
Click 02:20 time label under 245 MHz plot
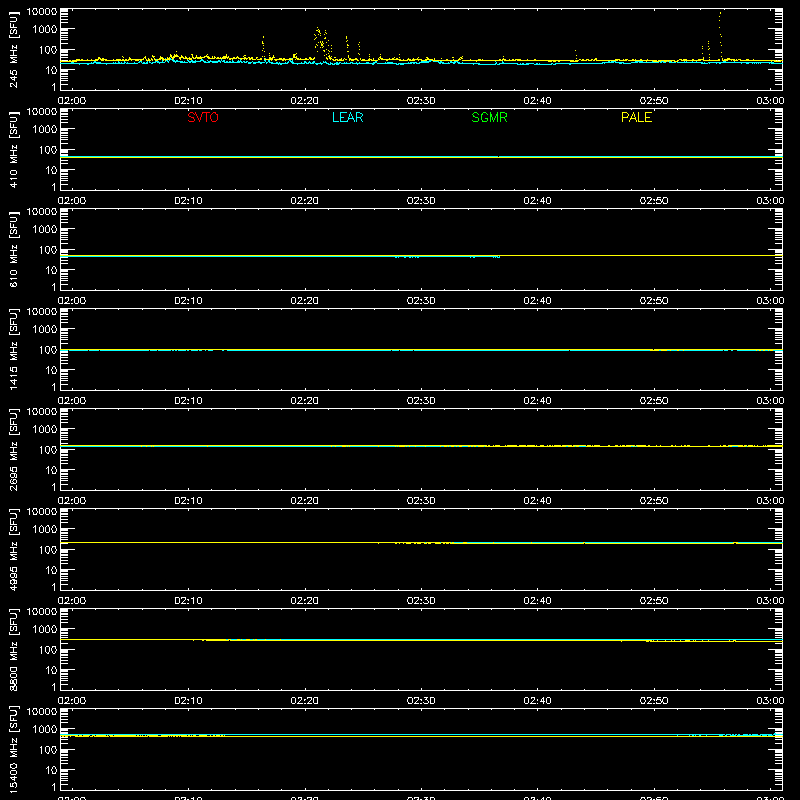point(305,101)
